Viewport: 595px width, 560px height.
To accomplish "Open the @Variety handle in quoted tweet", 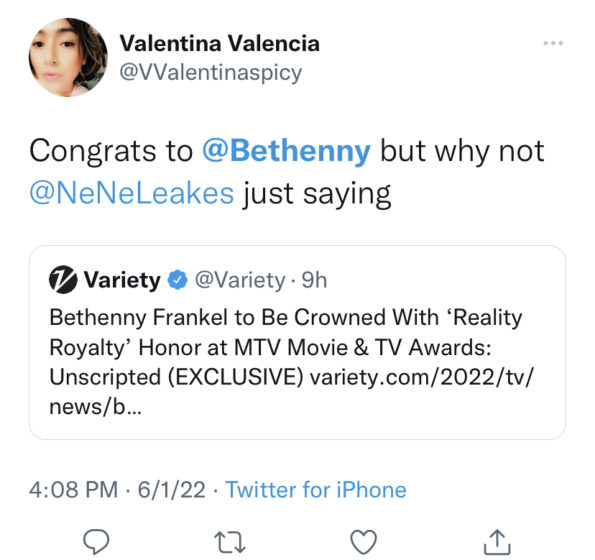I will [240, 280].
